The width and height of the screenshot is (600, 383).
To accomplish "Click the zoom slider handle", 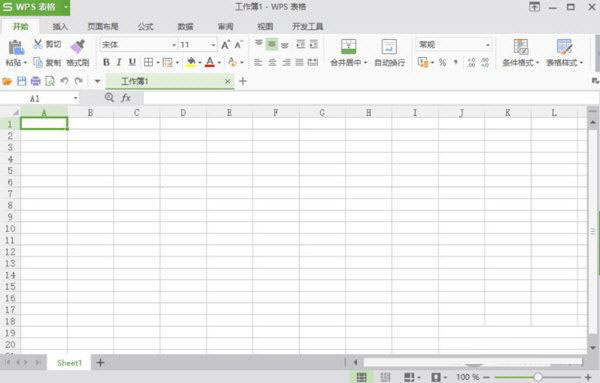I will click(x=538, y=377).
